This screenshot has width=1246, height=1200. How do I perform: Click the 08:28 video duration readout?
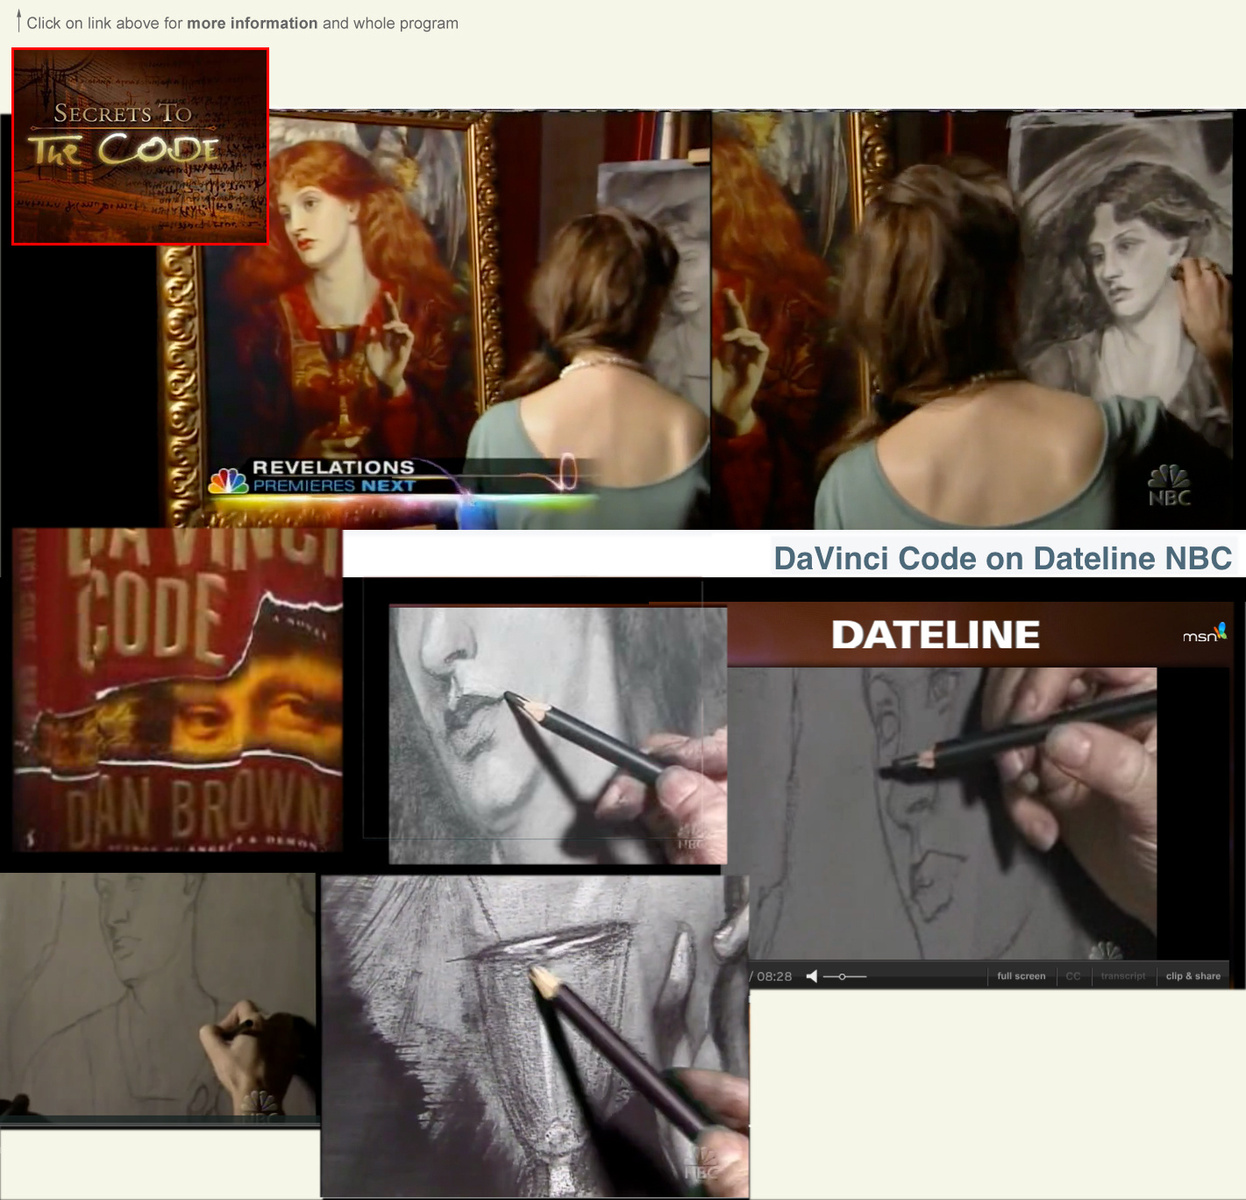[772, 976]
